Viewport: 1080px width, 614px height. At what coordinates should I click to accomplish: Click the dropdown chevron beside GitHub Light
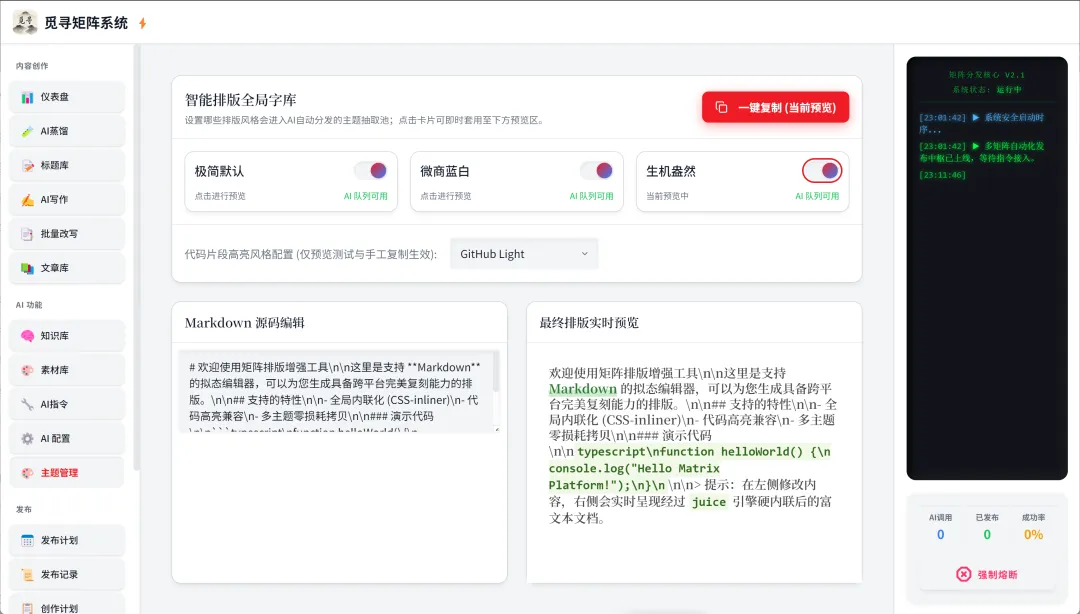click(x=584, y=254)
